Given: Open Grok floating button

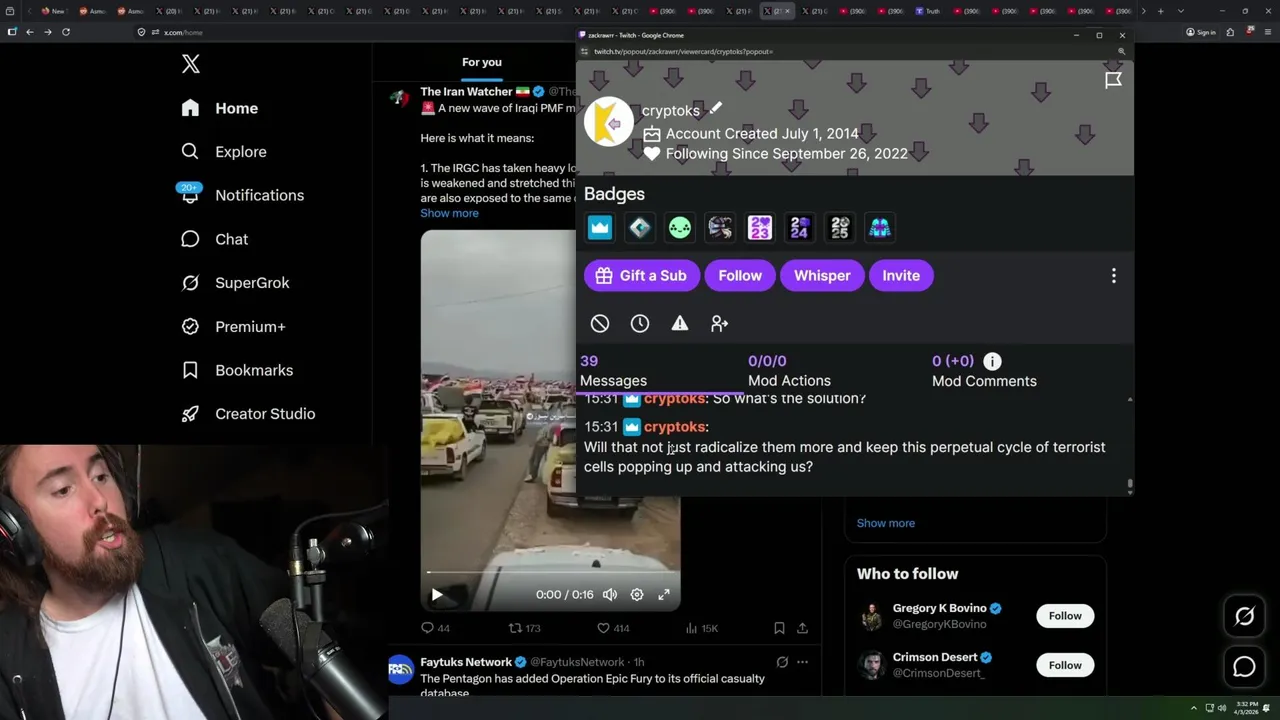Looking at the screenshot, I should [1244, 617].
